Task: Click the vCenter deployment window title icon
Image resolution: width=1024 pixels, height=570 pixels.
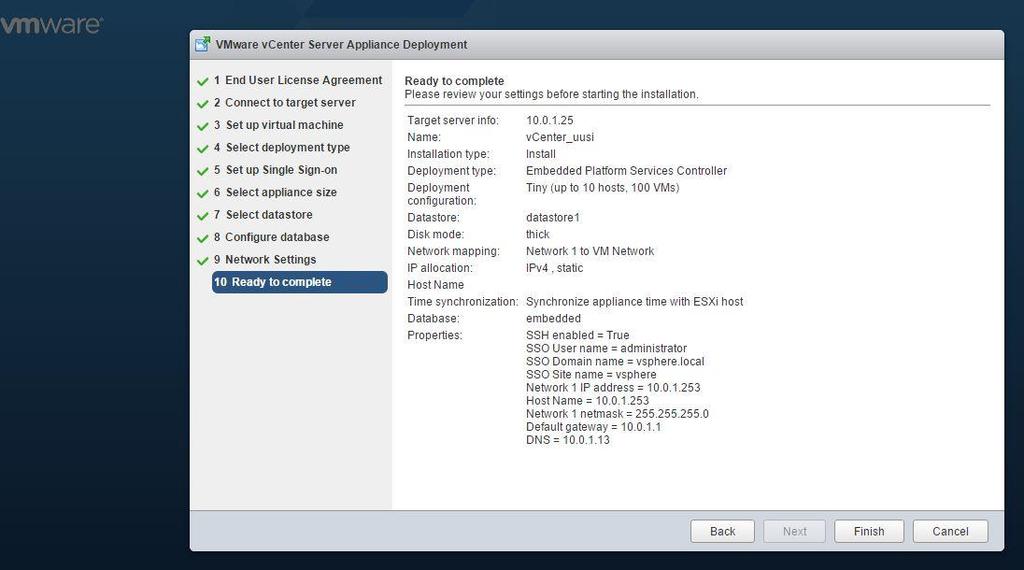Action: coord(202,44)
